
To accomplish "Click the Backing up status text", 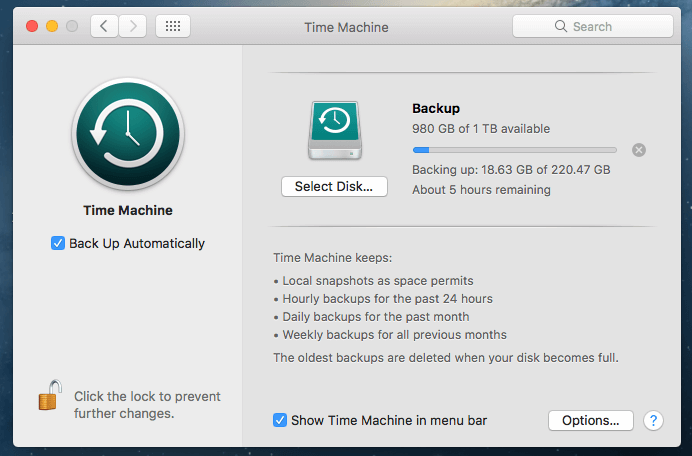I will 511,170.
